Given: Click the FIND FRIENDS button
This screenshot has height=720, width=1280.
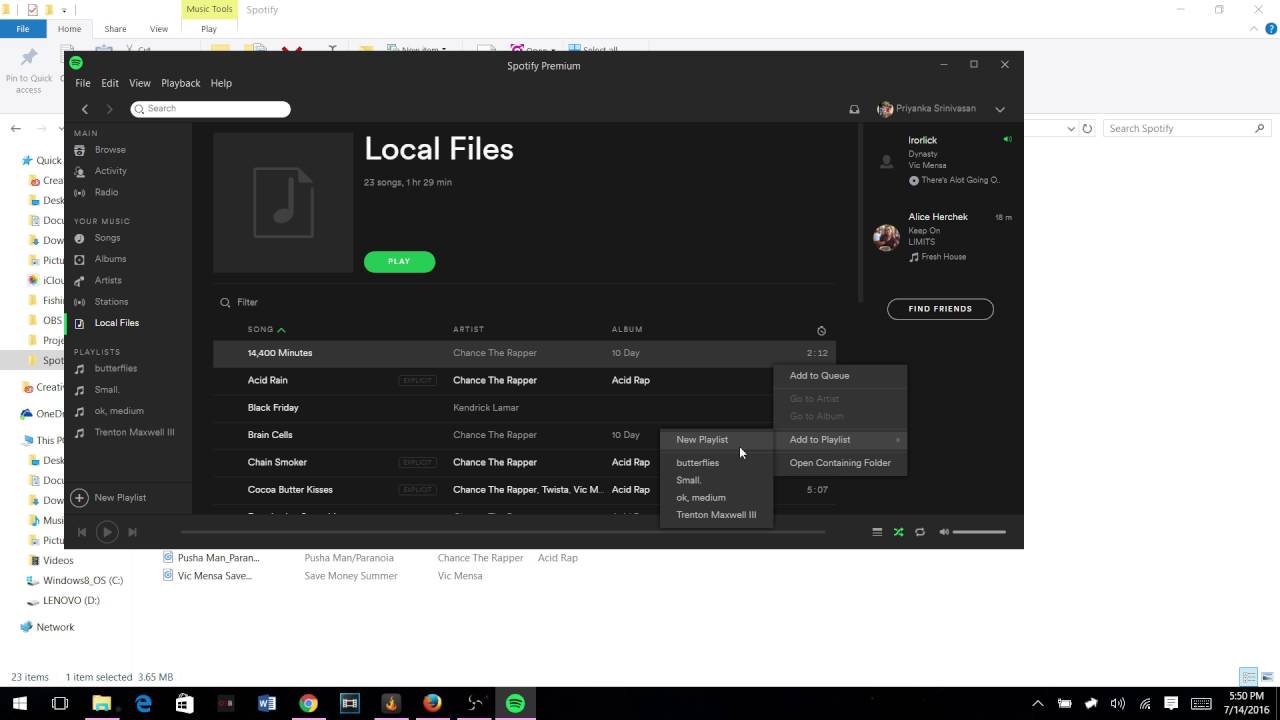Looking at the screenshot, I should coord(940,309).
